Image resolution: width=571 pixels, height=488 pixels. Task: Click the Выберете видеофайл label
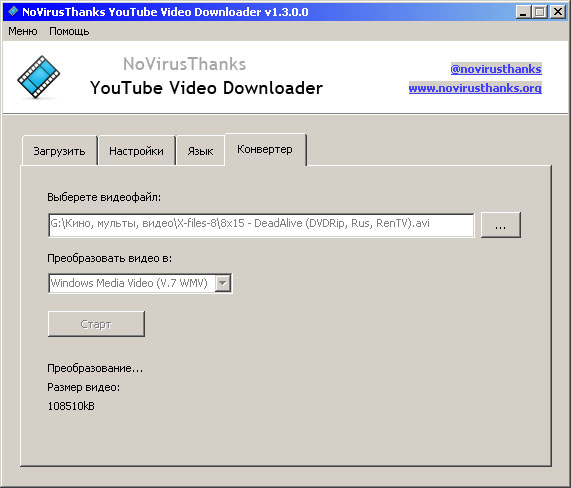104,197
